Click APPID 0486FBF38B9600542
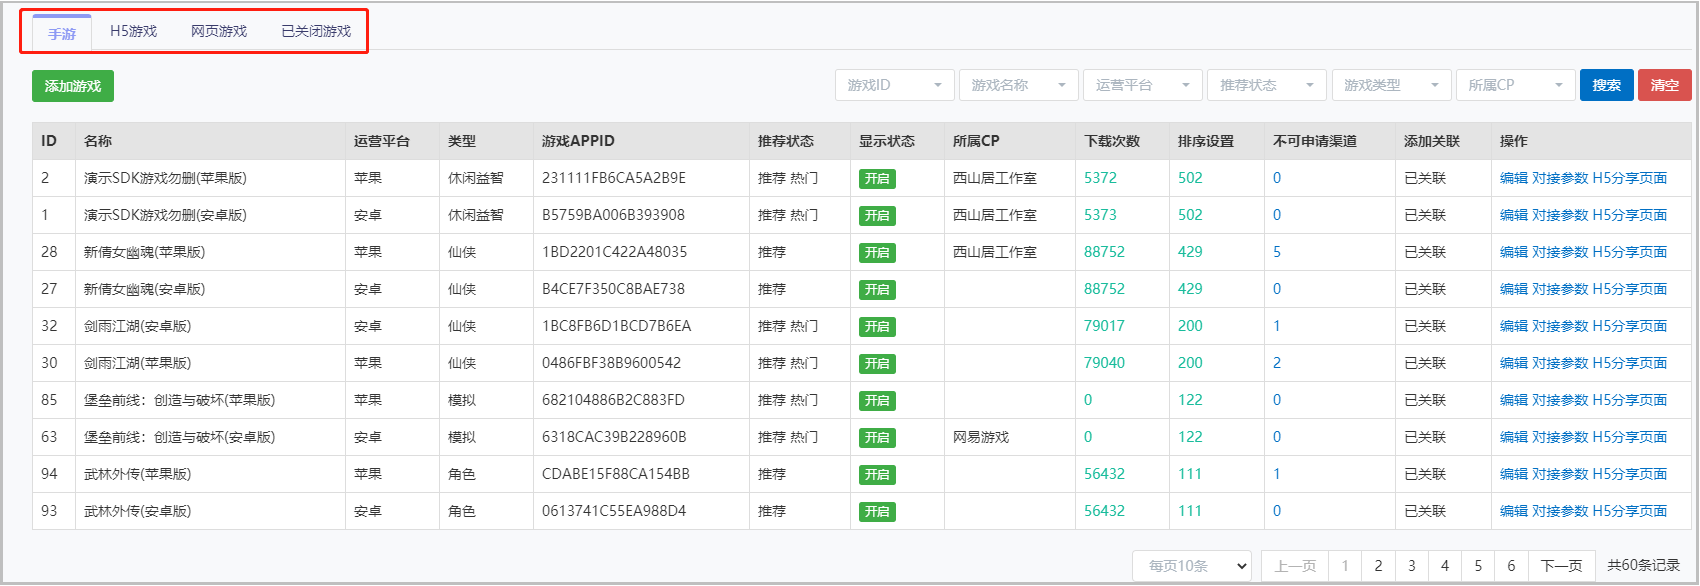 coord(611,363)
